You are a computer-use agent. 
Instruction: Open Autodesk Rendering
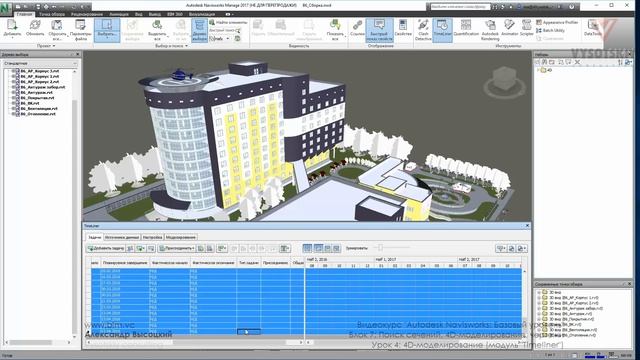point(490,29)
